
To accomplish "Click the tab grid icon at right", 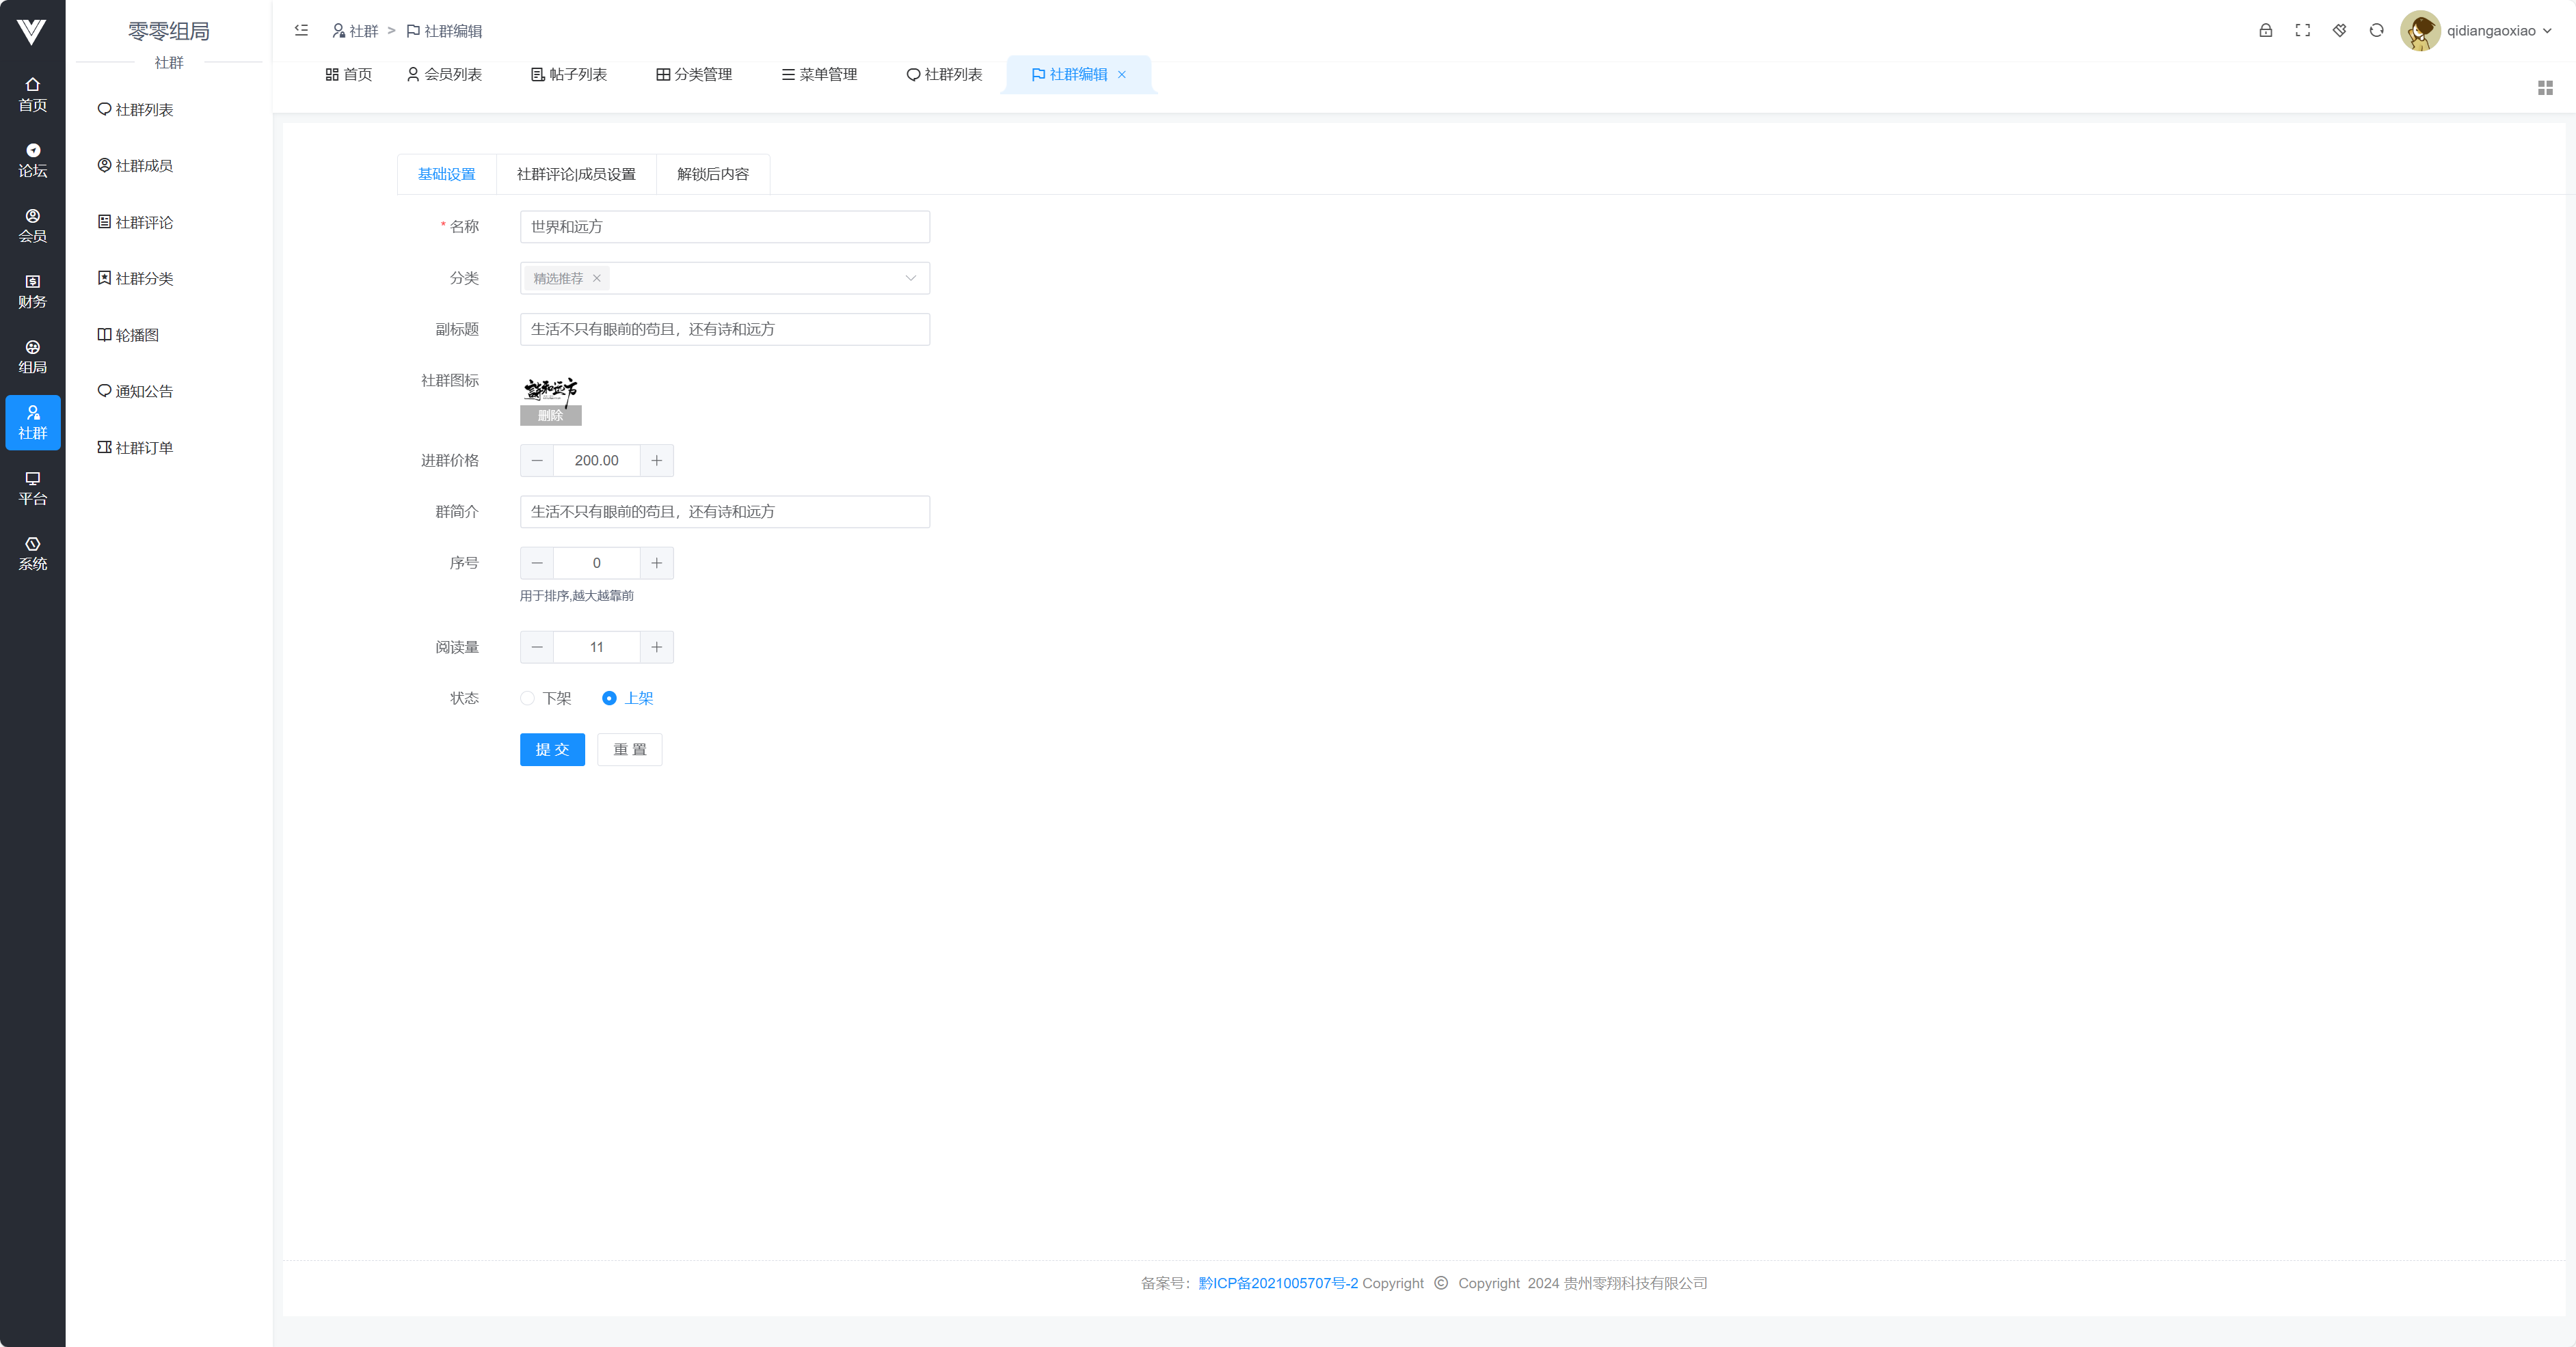I will [2545, 88].
